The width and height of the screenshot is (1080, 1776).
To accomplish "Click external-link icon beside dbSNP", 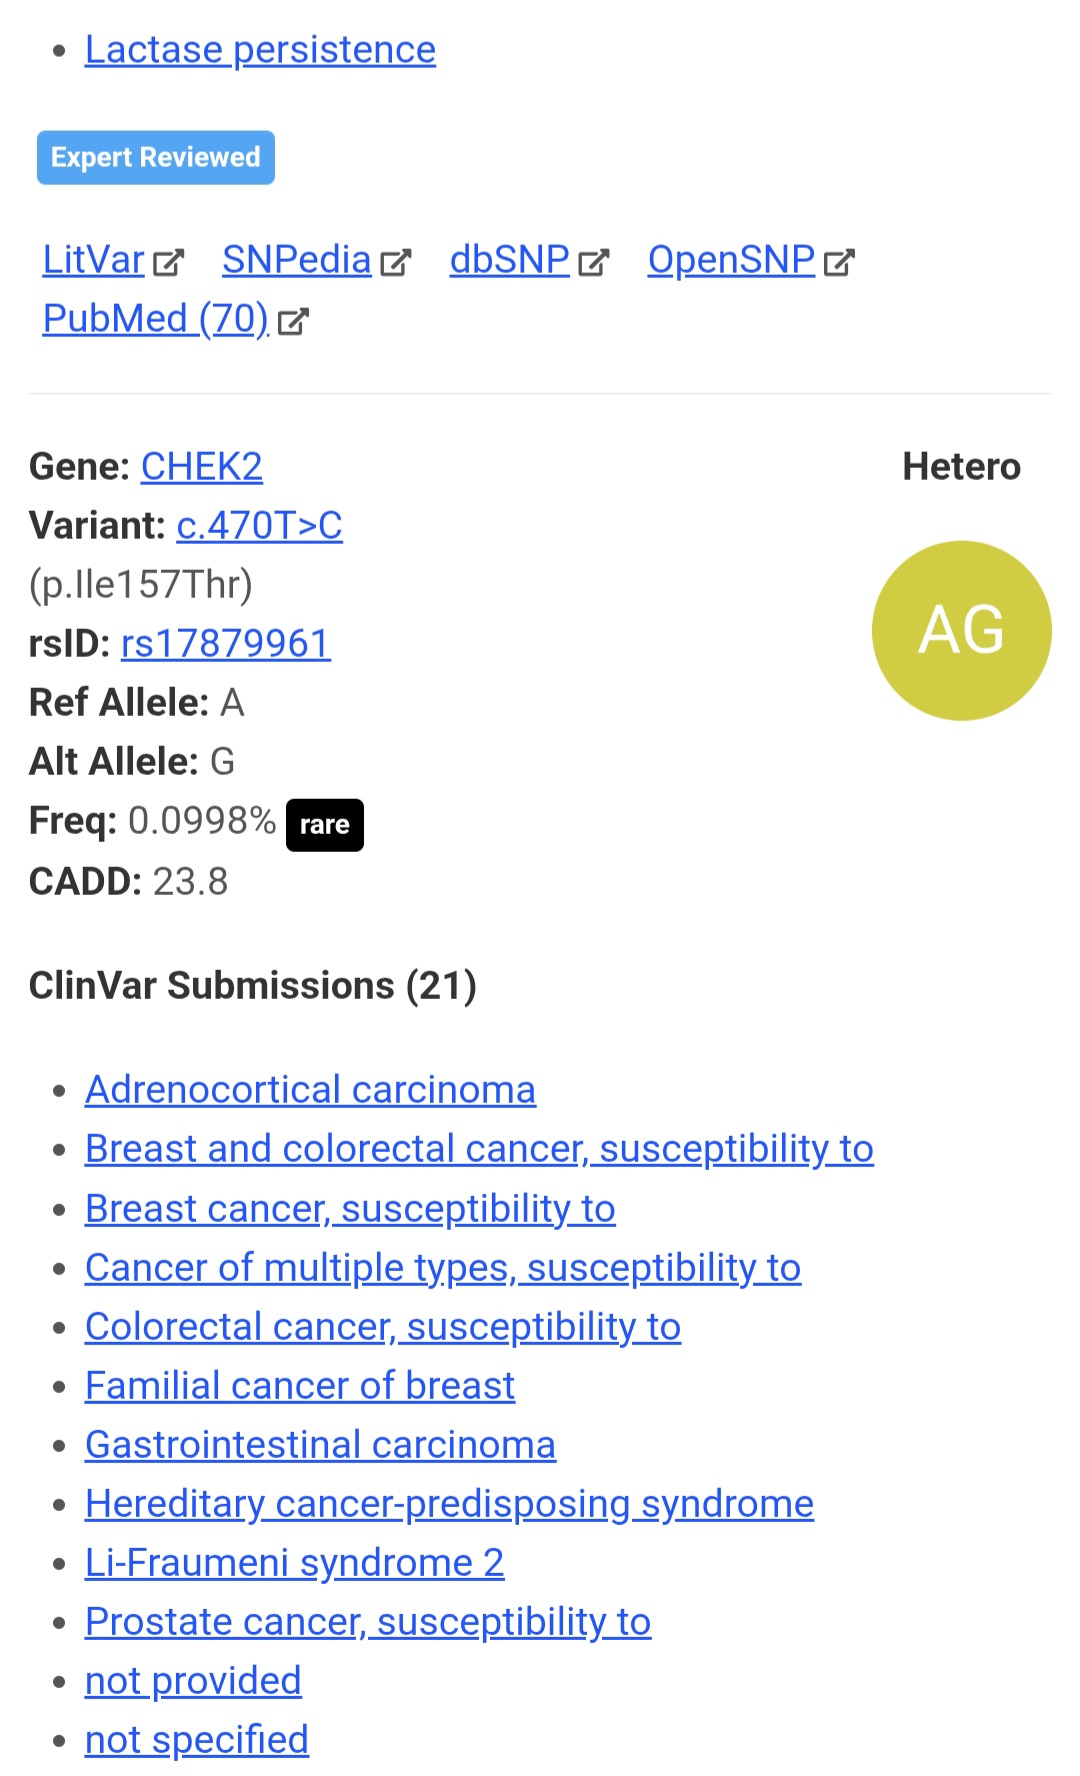I will coord(594,262).
